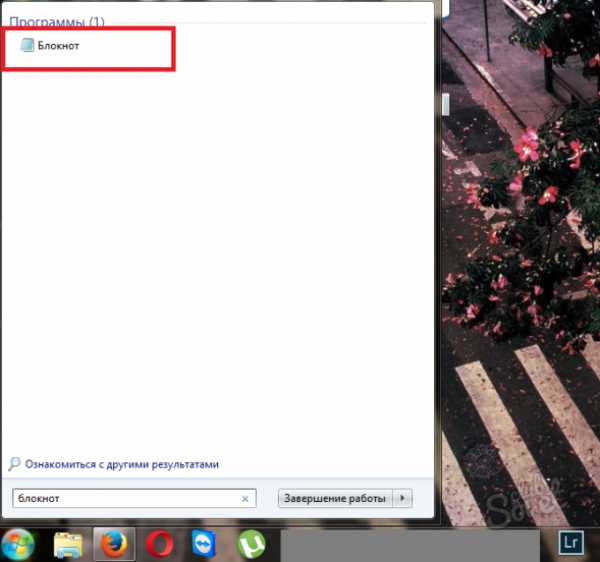Viewport: 600px width, 562px height.
Task: Open TeamViewer from the taskbar
Action: click(204, 544)
